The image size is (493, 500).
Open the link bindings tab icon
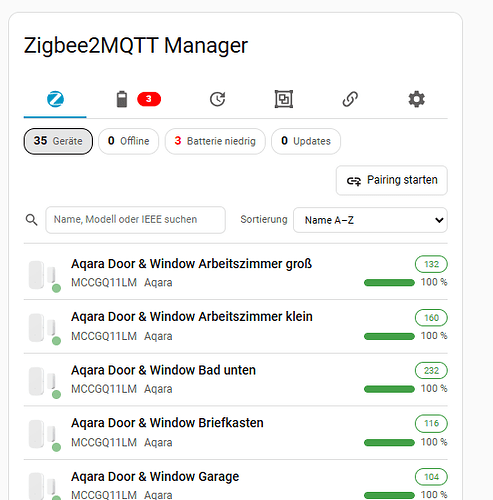click(x=350, y=99)
